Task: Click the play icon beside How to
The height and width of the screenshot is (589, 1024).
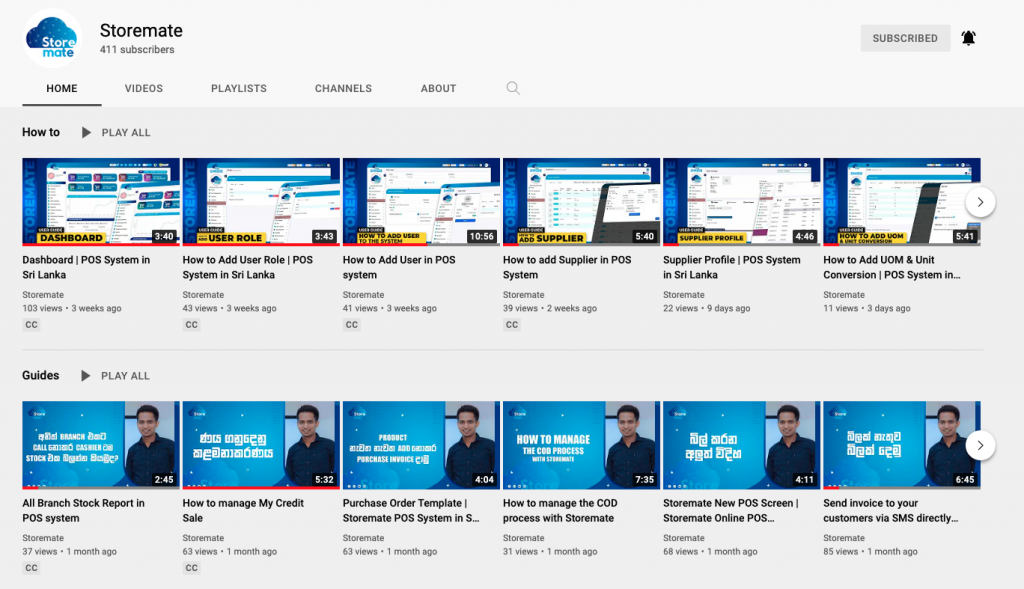Action: 86,132
